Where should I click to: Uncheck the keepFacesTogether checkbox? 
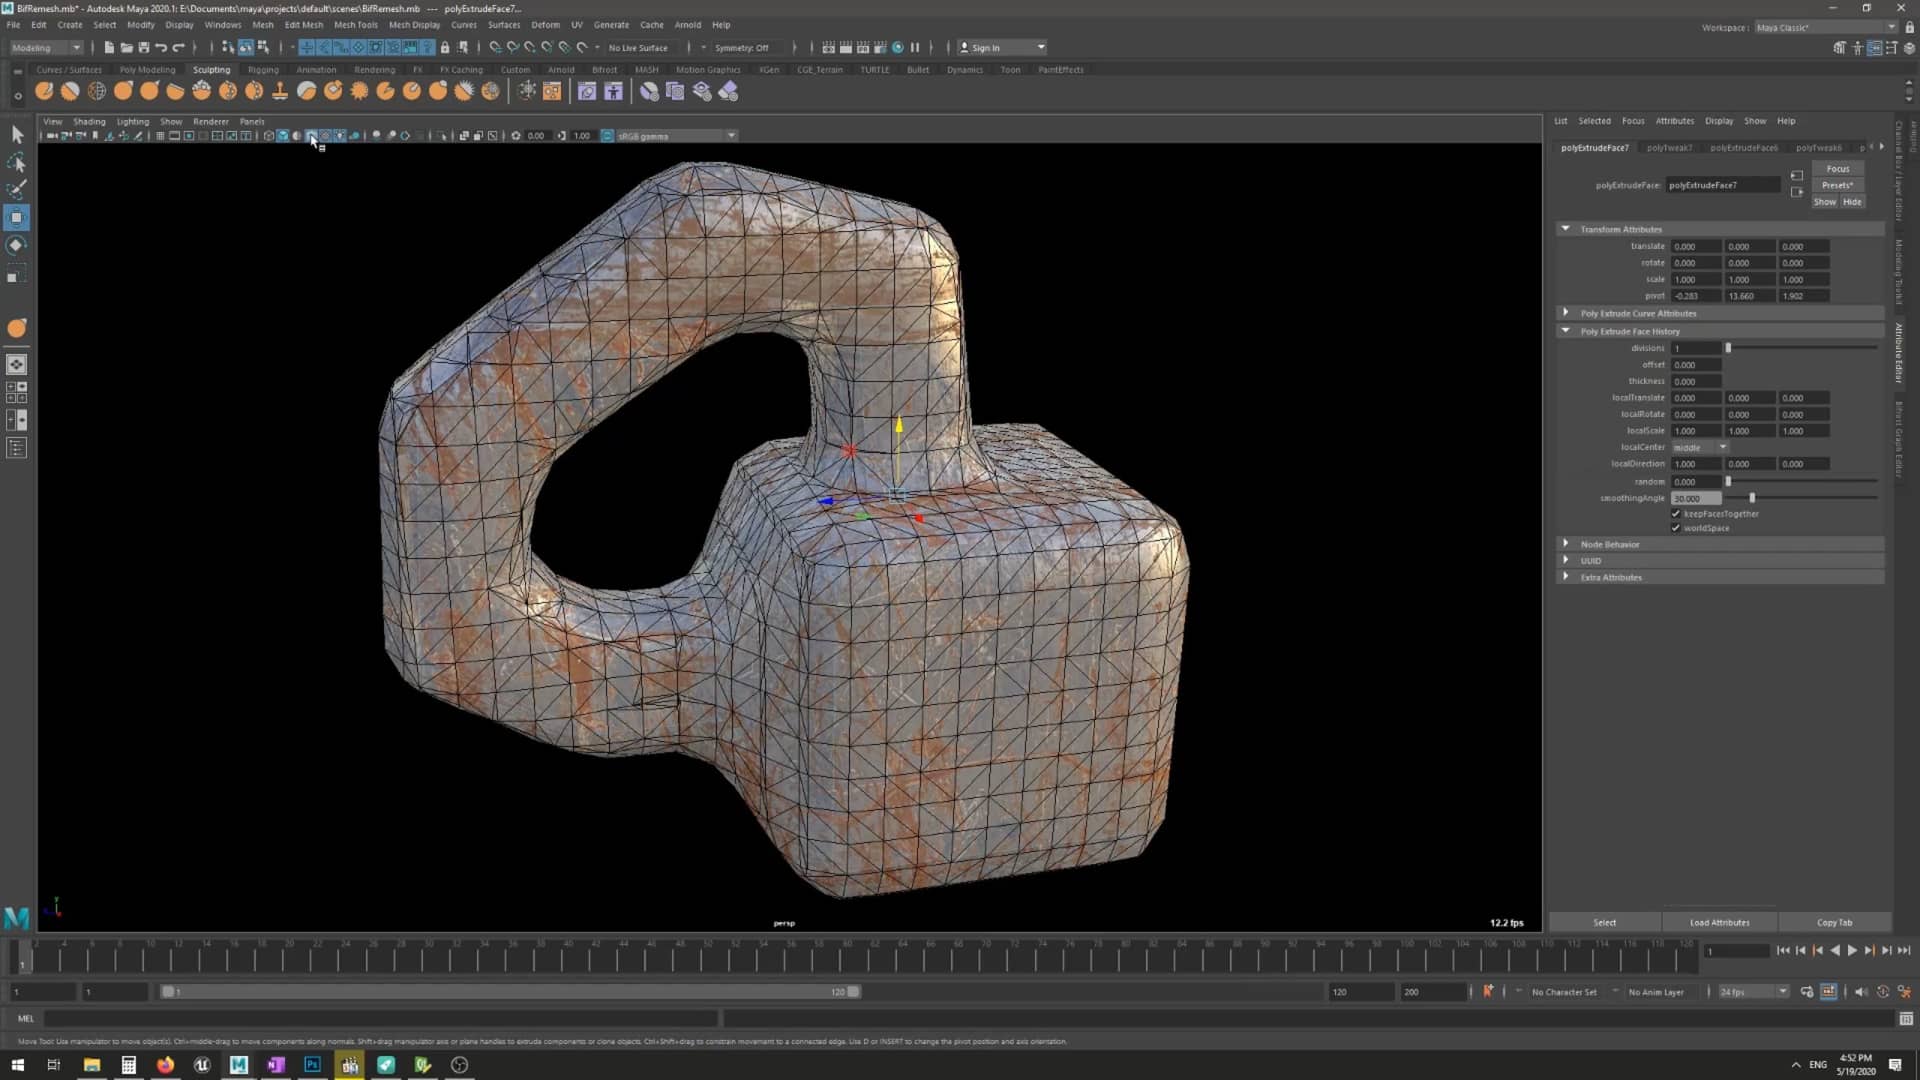pos(1677,513)
